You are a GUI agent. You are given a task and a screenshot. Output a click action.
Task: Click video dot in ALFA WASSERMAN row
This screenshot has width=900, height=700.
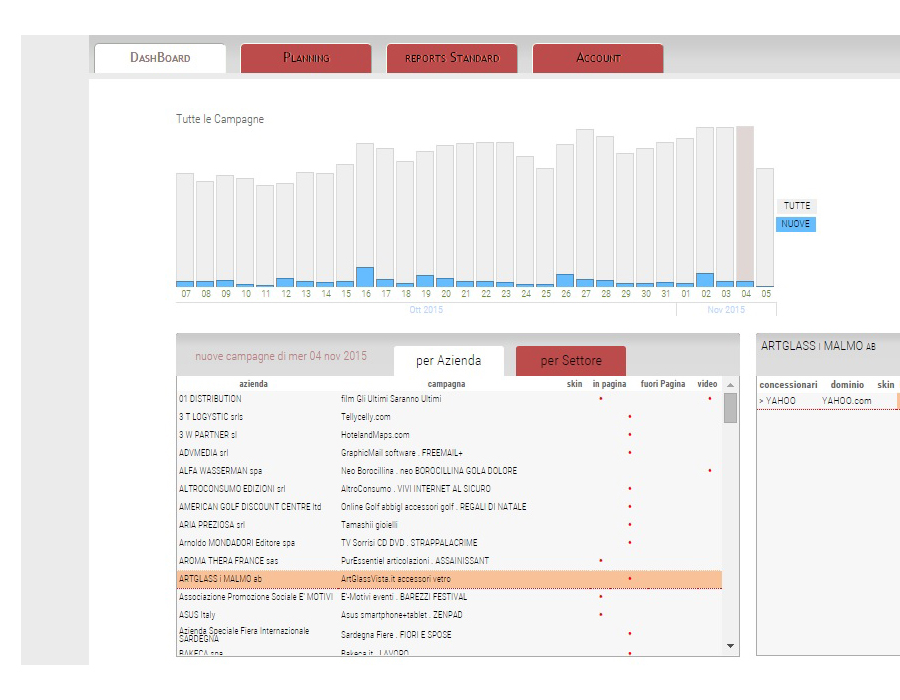point(709,470)
